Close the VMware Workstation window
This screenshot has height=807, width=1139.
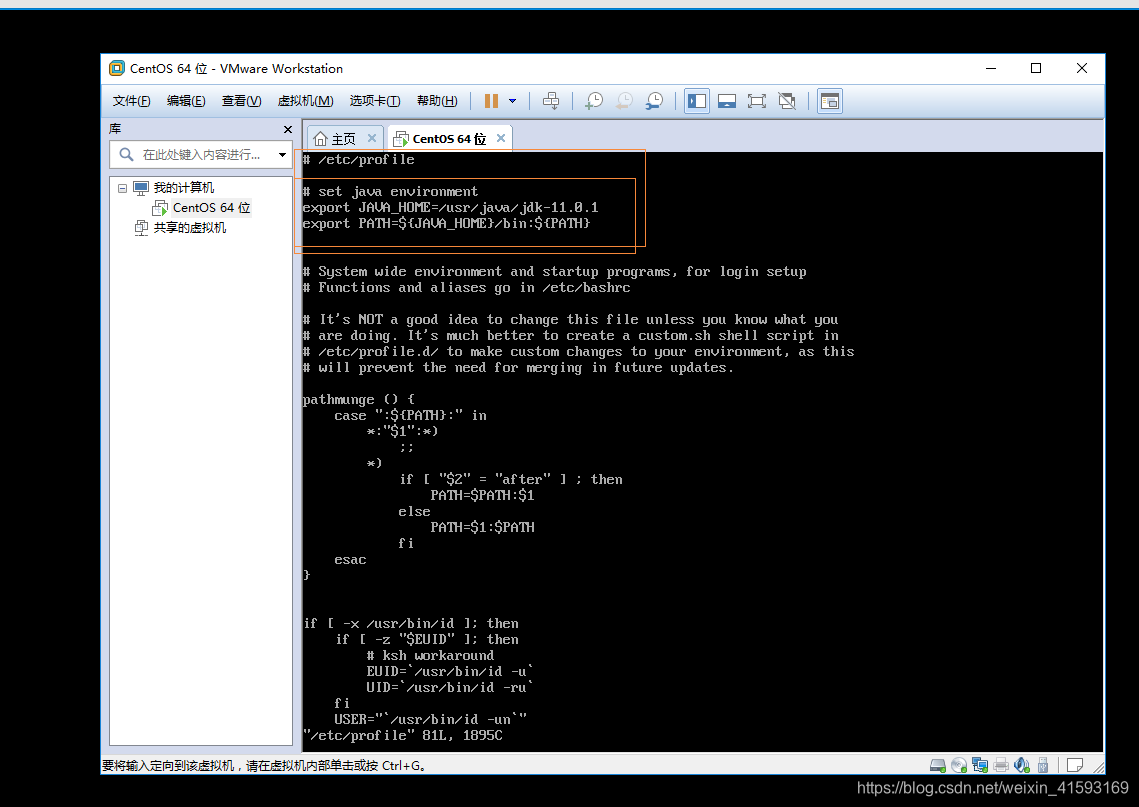pos(1082,68)
